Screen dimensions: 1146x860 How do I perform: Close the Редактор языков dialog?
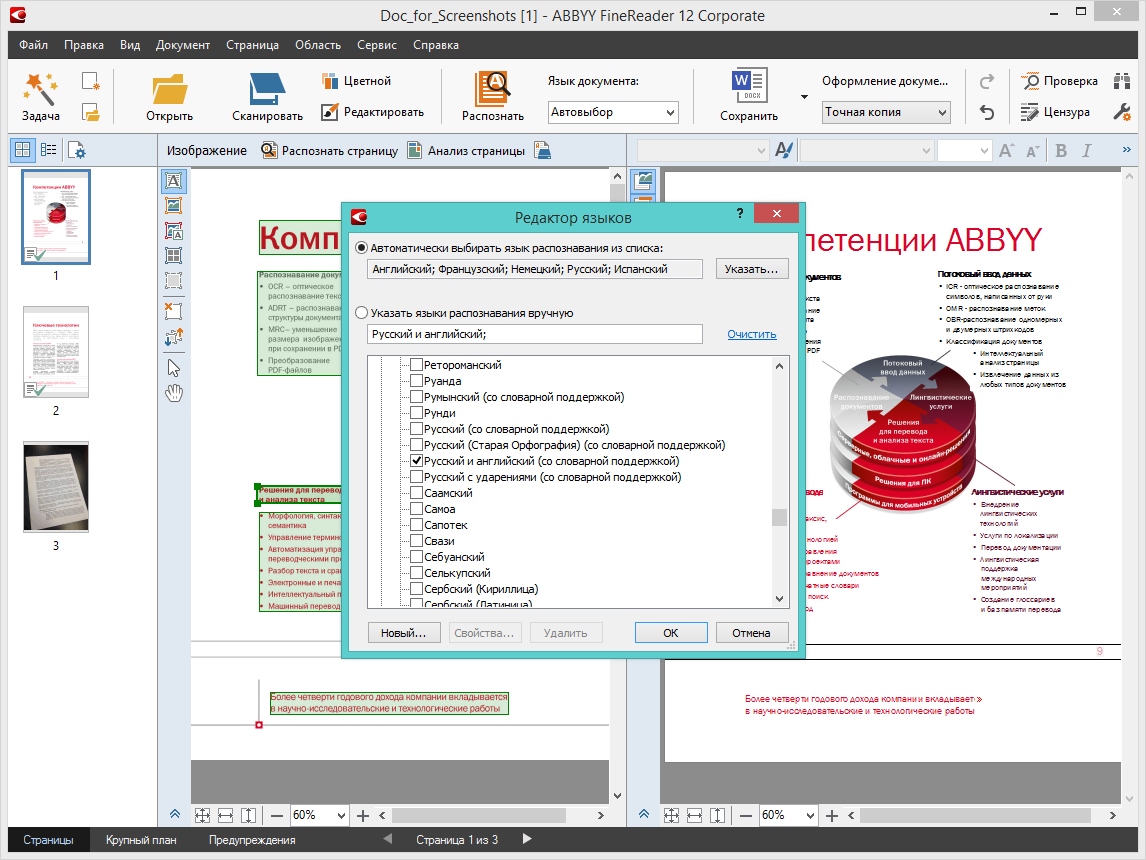coord(776,213)
